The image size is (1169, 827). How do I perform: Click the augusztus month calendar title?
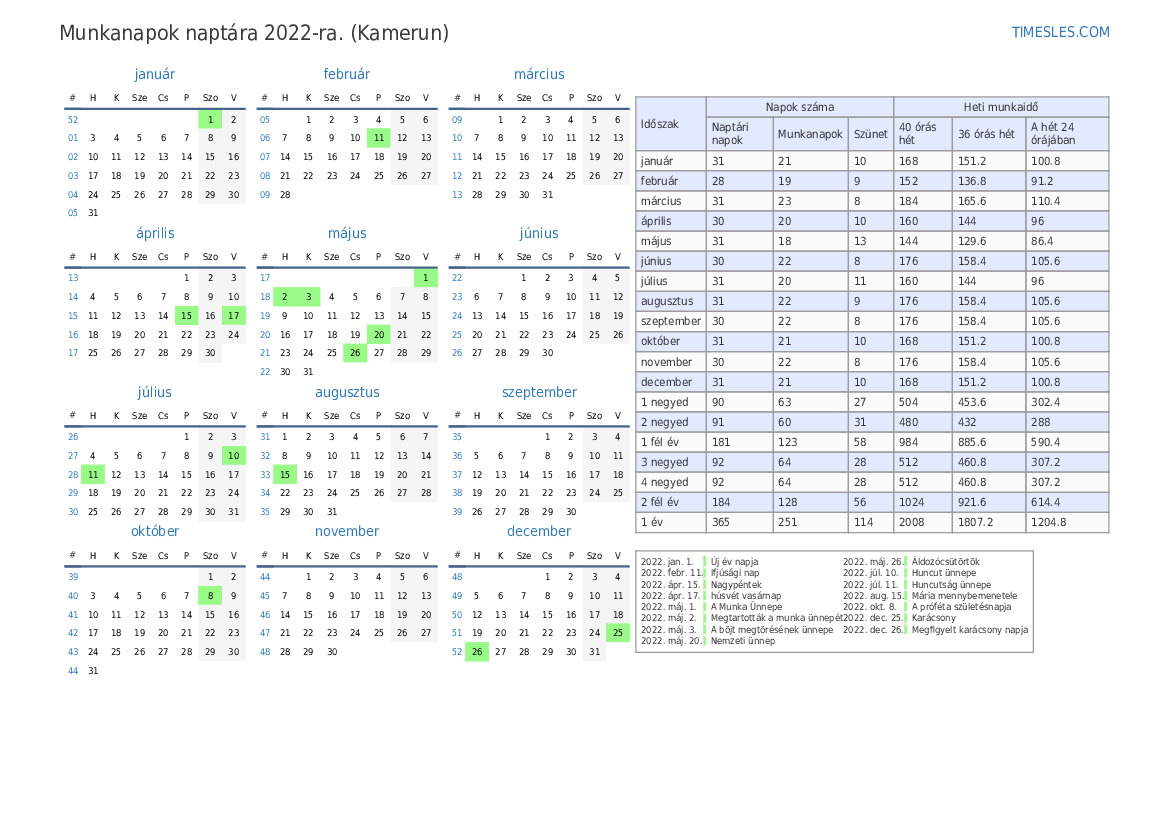346,392
